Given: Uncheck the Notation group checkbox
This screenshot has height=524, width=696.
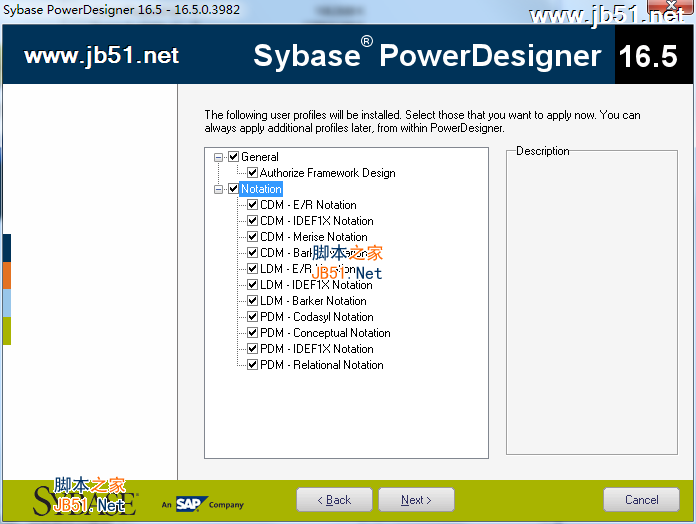Looking at the screenshot, I should pos(233,189).
